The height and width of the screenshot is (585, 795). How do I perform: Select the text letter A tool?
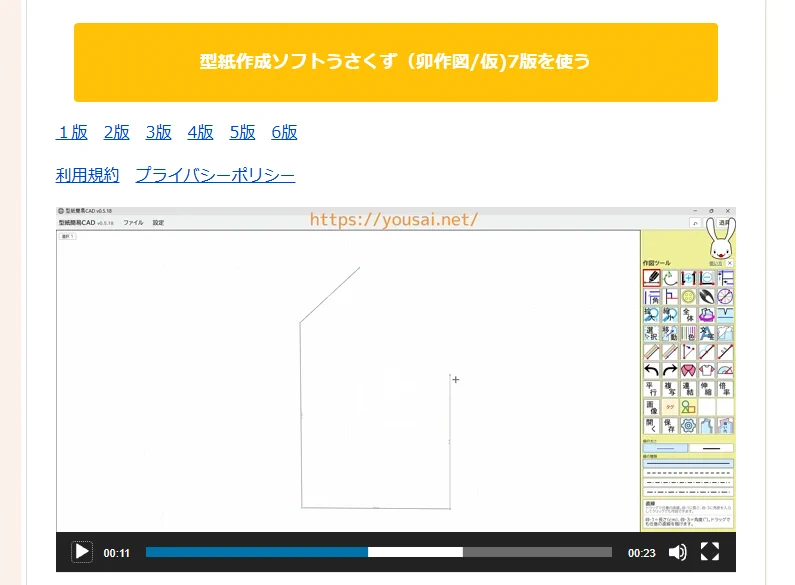coord(707,334)
